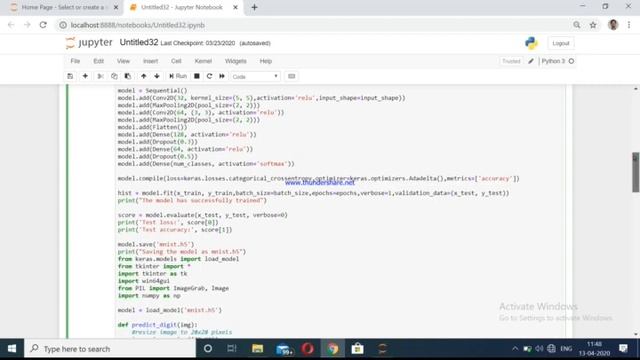Screen dimensions: 640x360
Task: Click the model.save('mnist.h5') line
Action: (x=156, y=244)
